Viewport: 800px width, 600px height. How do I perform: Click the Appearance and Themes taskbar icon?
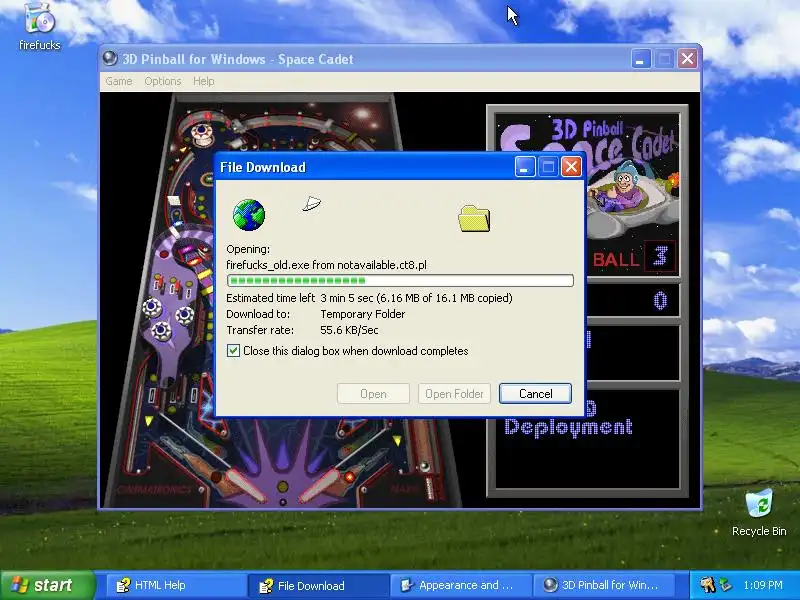pos(407,585)
